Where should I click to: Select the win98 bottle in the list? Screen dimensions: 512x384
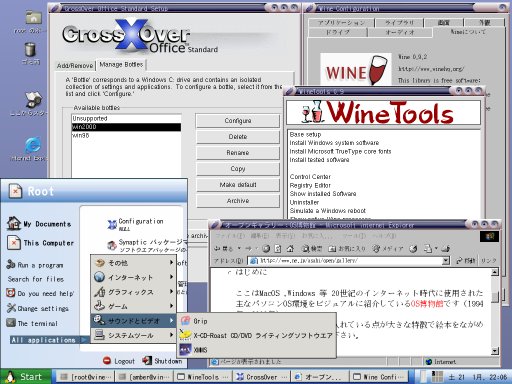tap(126, 135)
